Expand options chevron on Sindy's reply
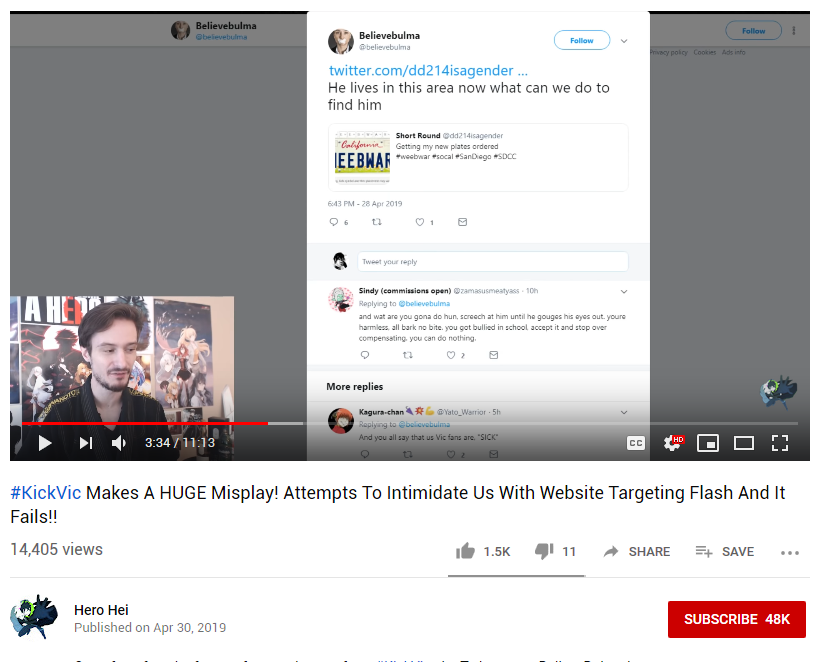The width and height of the screenshot is (822, 662). point(624,291)
